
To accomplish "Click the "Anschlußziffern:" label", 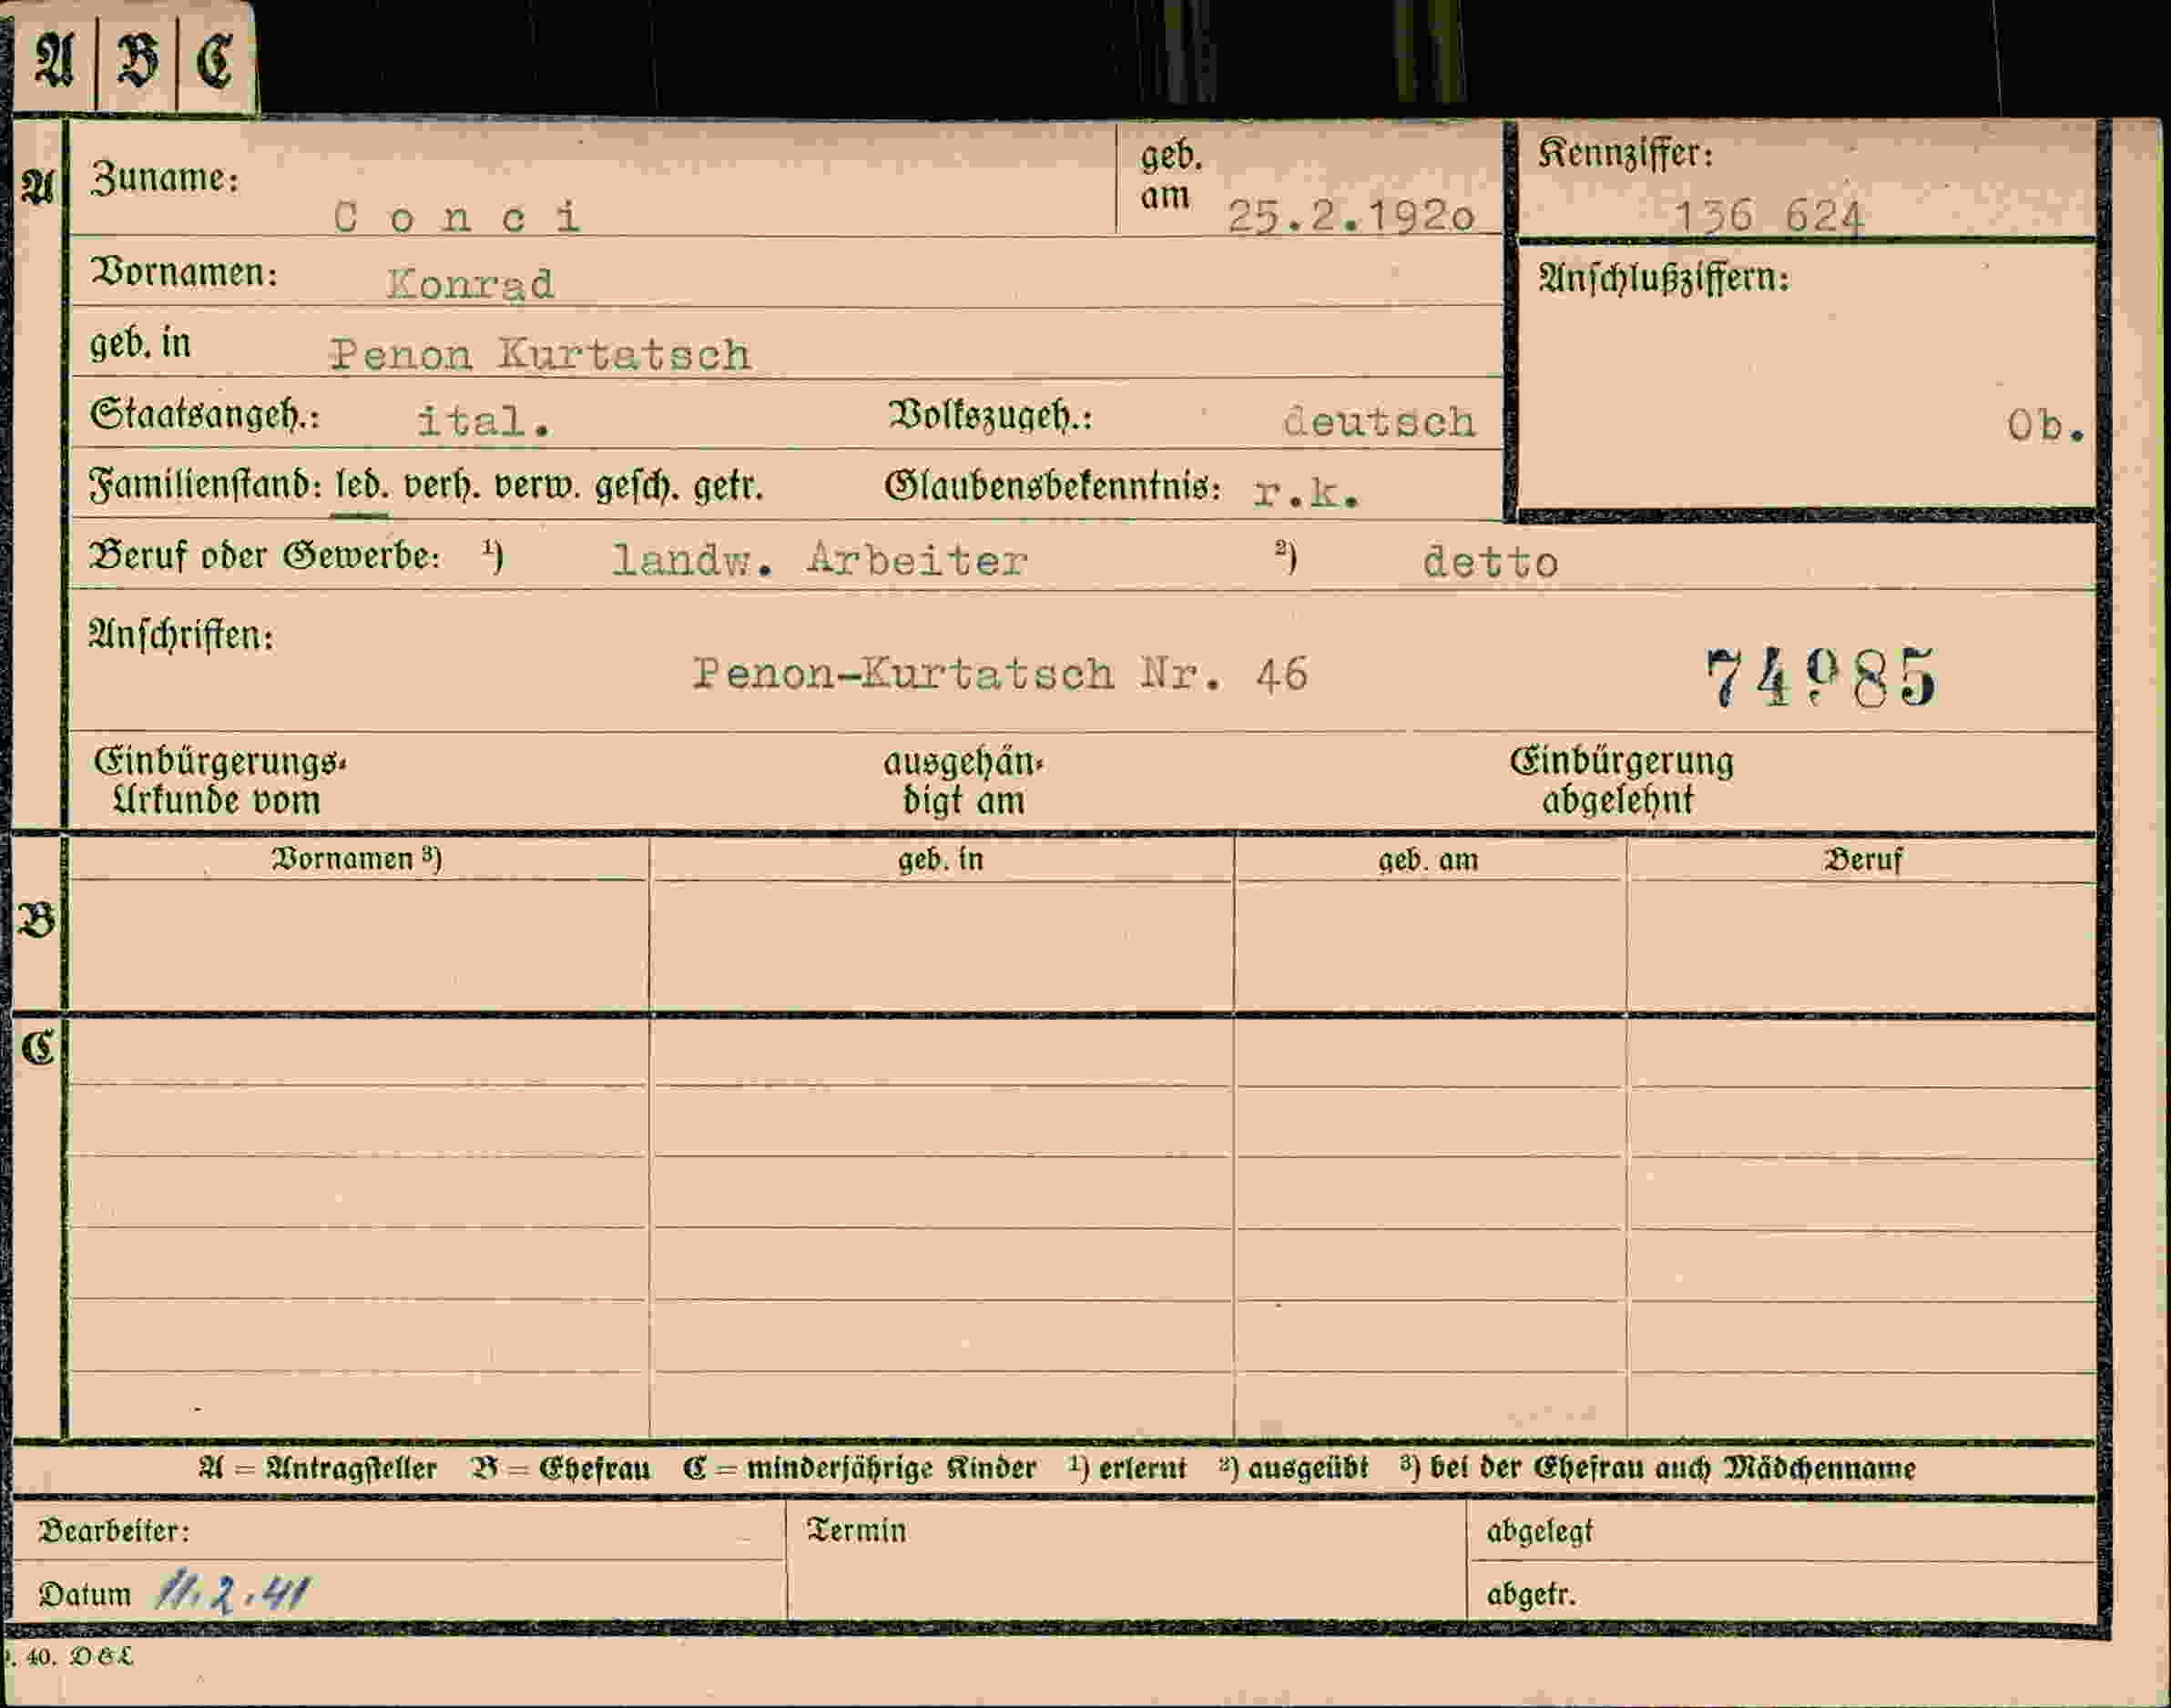I will [1664, 279].
